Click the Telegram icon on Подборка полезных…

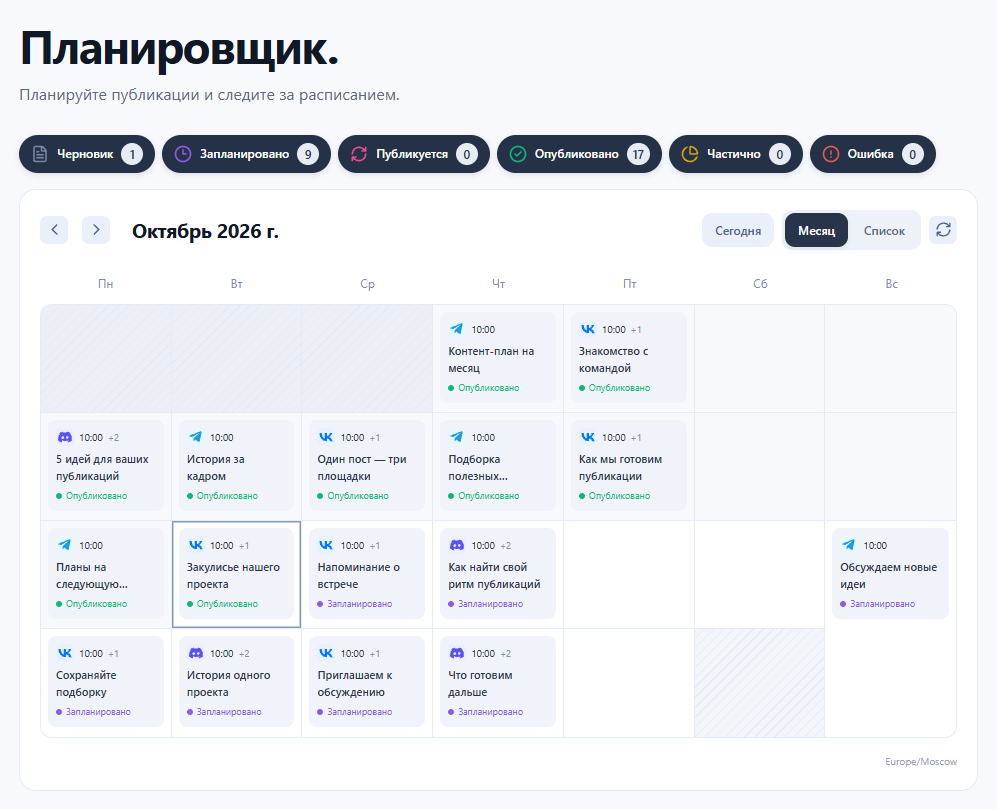[457, 437]
